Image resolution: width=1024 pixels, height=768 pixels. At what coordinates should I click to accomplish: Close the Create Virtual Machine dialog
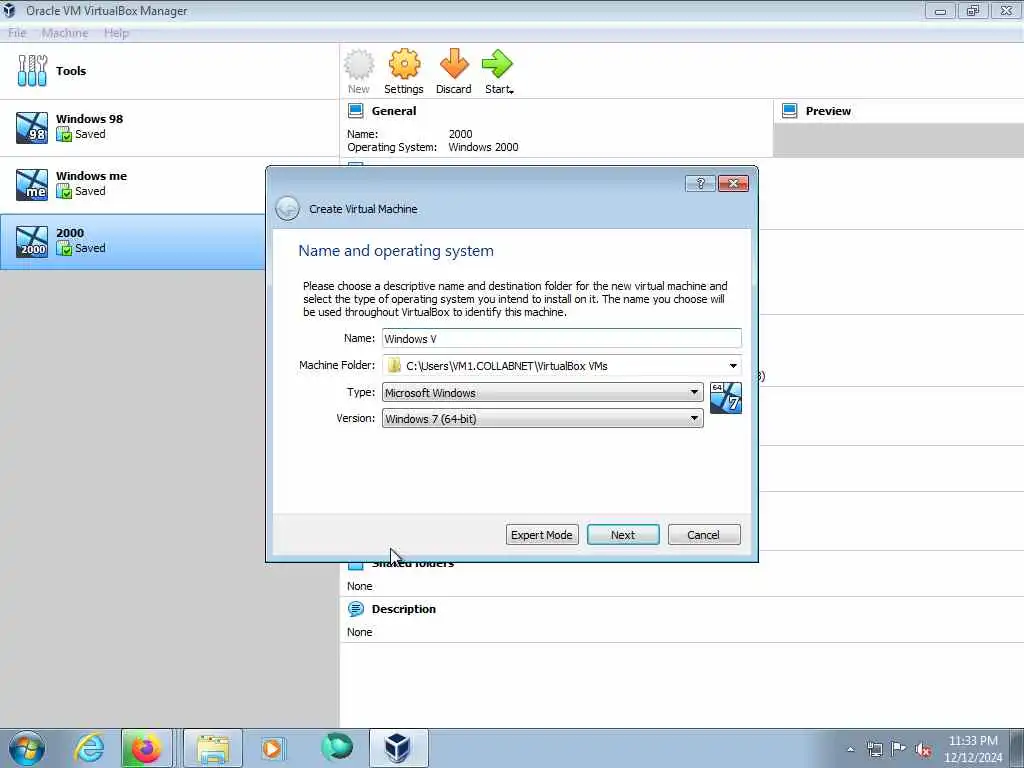pyautogui.click(x=733, y=184)
